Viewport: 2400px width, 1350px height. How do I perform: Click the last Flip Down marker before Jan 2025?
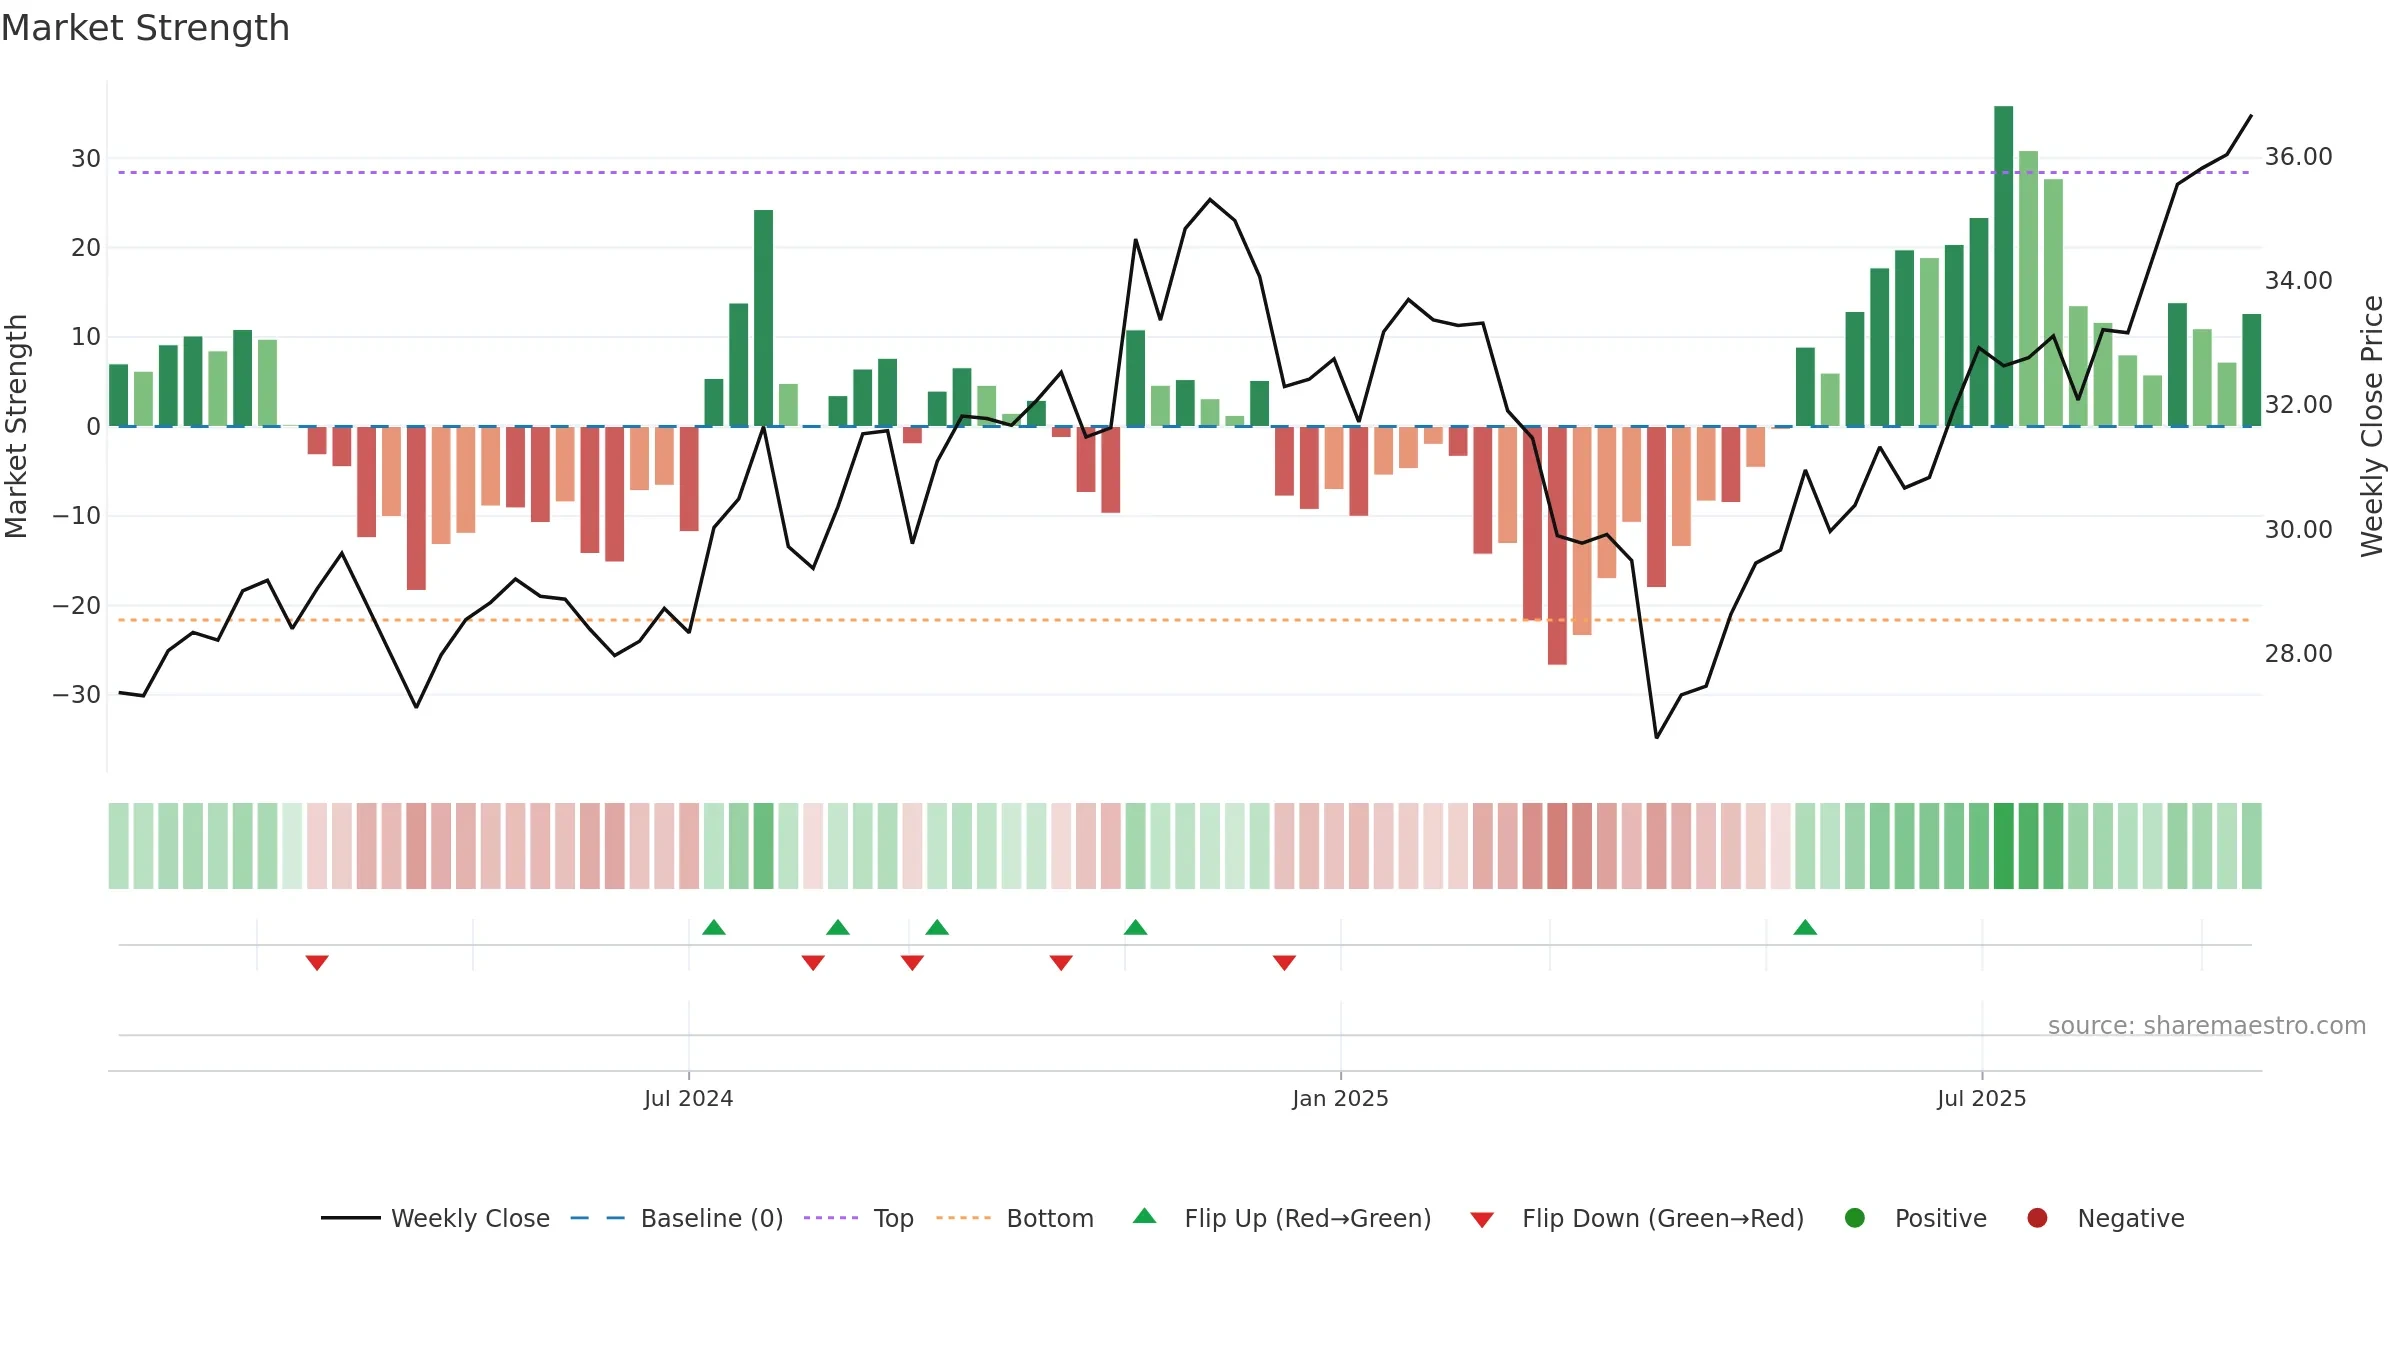pos(1285,963)
